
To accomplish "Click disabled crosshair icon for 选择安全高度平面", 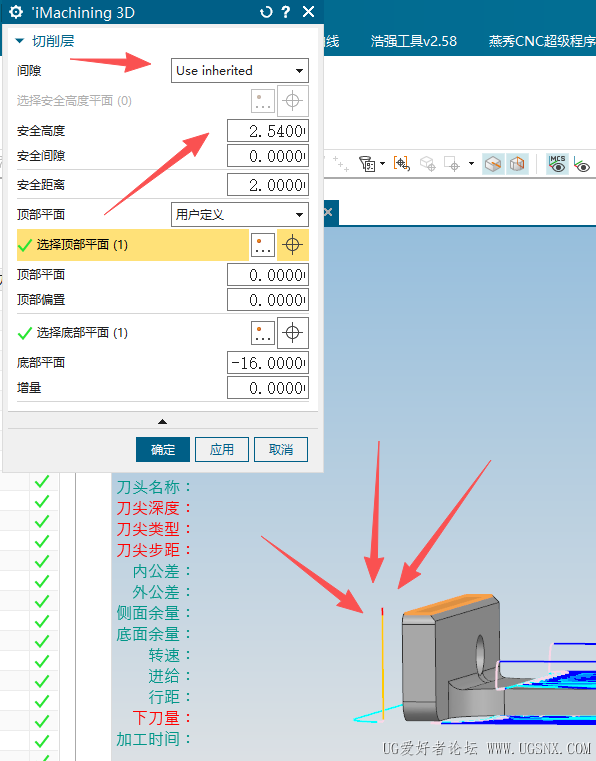I will (293, 101).
